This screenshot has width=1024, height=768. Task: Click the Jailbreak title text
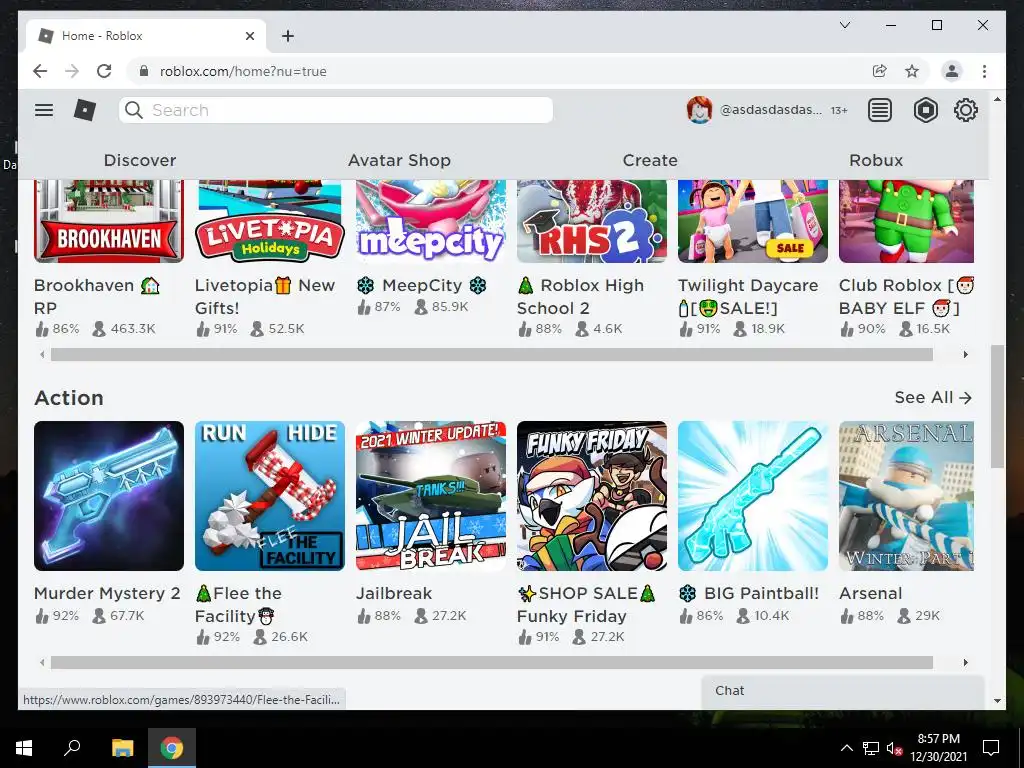click(394, 593)
